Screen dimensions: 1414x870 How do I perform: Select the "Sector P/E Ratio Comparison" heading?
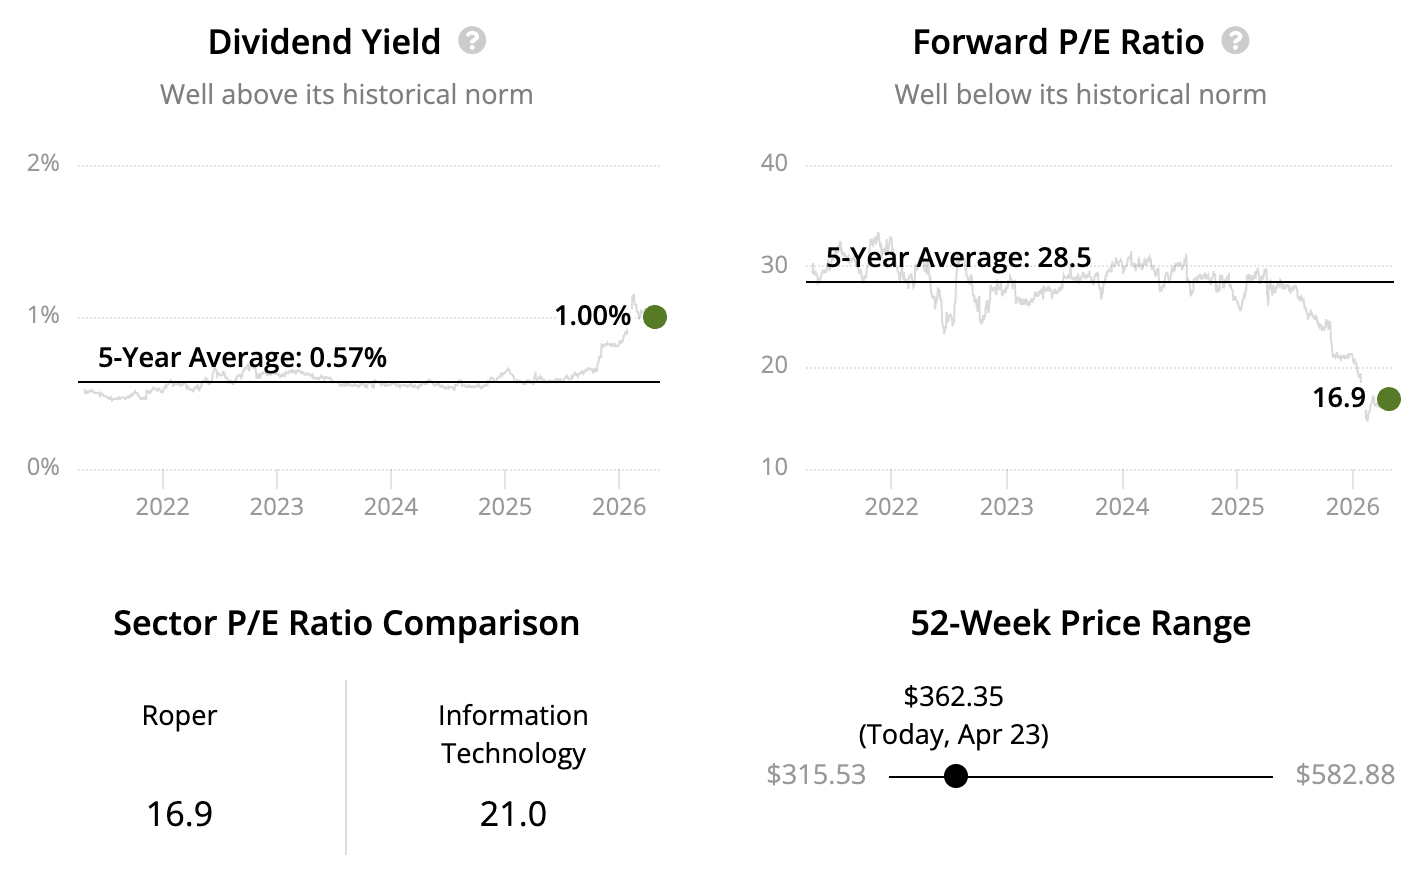pos(346,623)
